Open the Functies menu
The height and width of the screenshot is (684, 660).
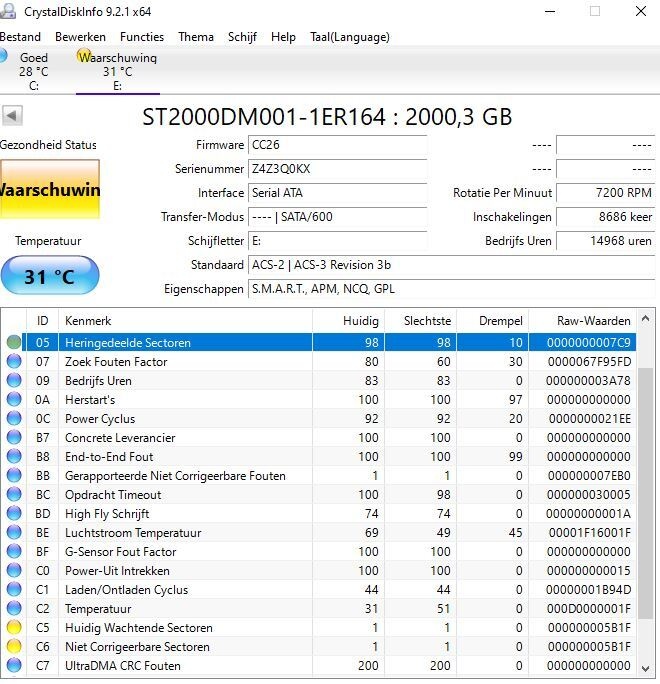tap(142, 37)
